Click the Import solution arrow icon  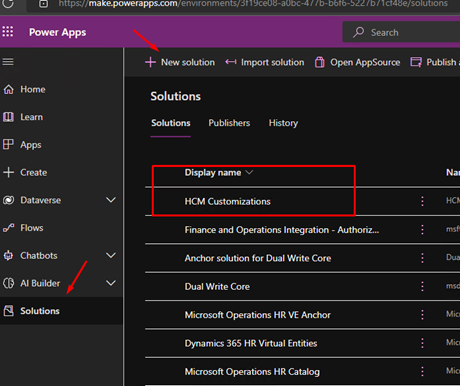[231, 62]
